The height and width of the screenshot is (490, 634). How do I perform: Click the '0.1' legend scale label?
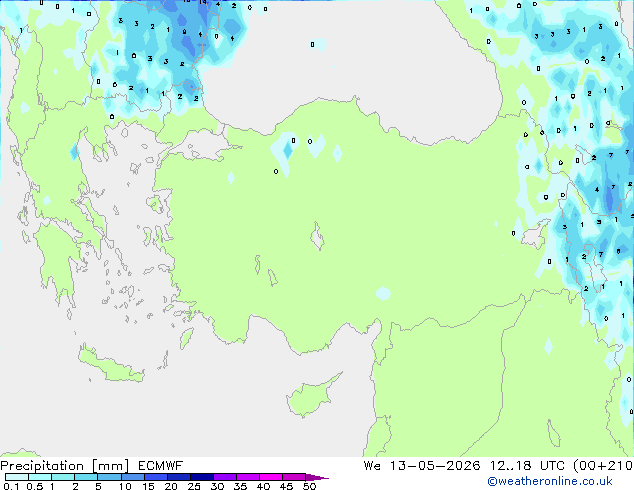coord(11,486)
